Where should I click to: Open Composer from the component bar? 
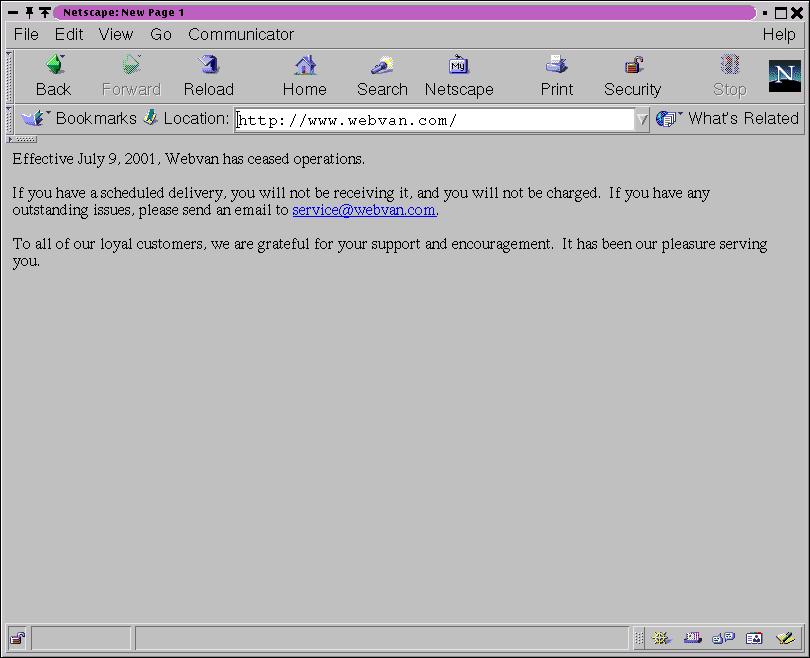click(x=785, y=638)
